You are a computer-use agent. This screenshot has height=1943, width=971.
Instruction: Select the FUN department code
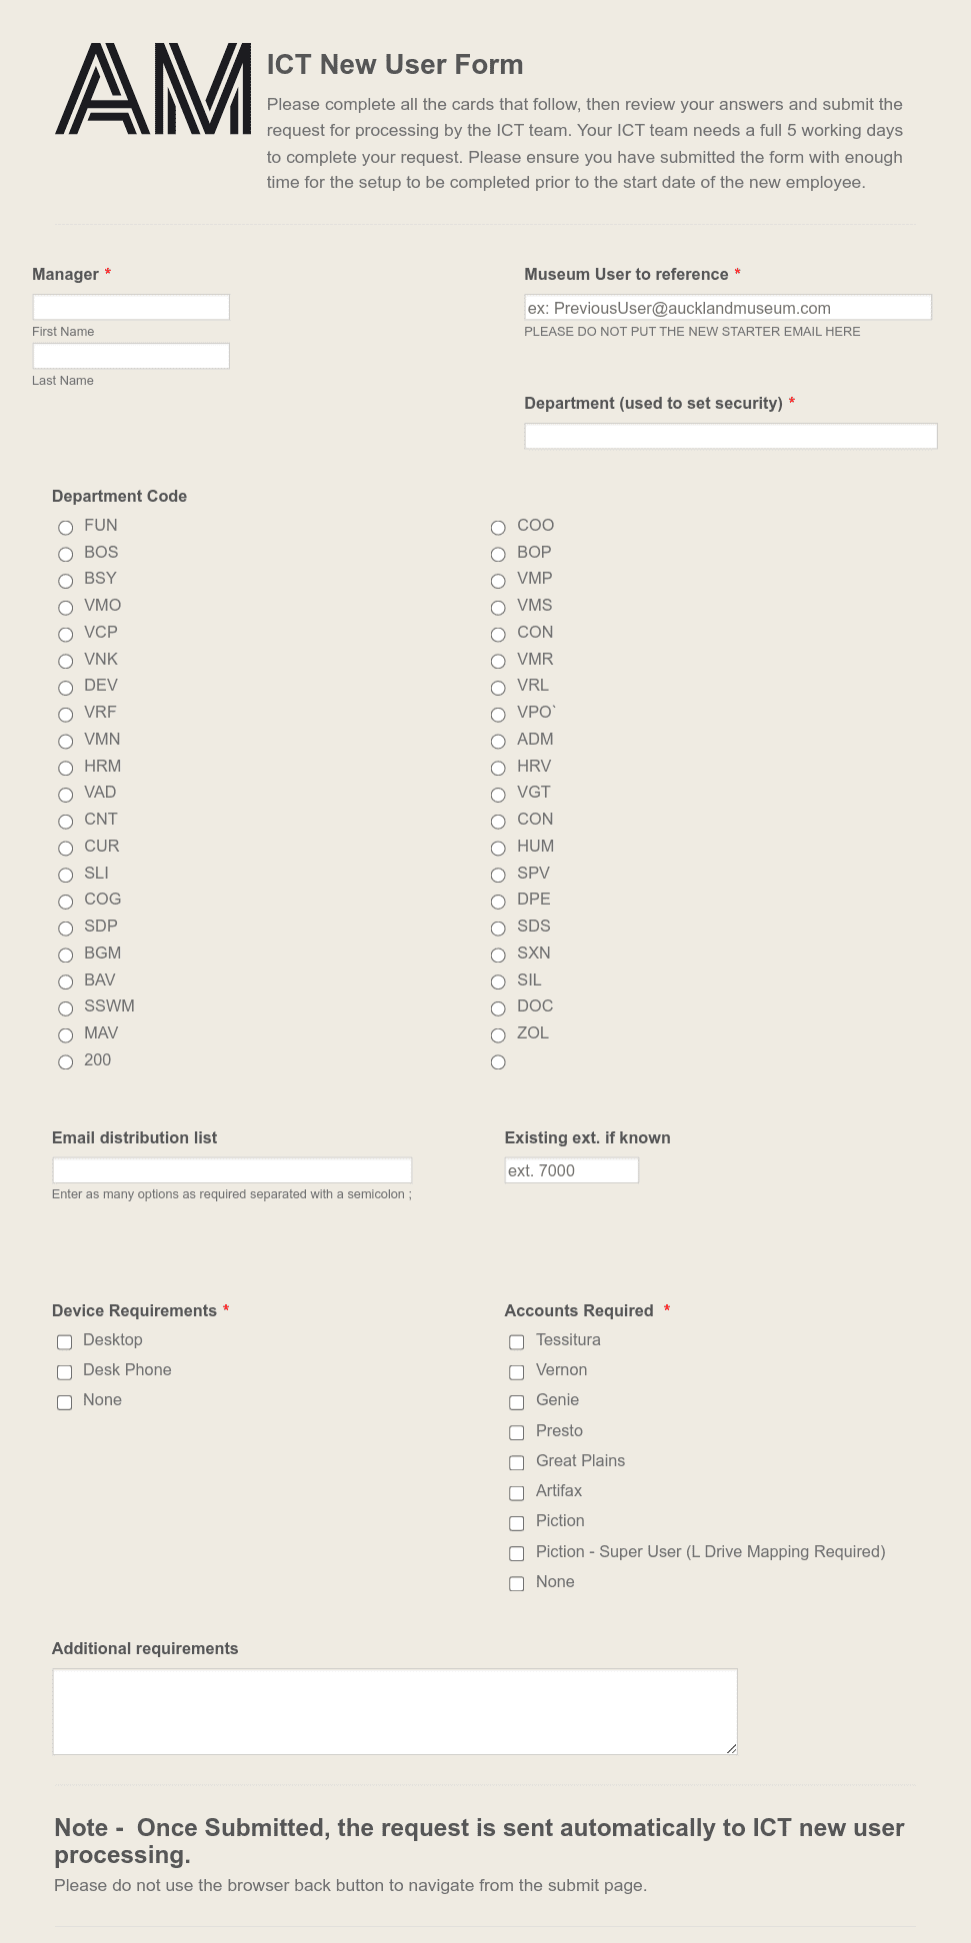tap(65, 527)
